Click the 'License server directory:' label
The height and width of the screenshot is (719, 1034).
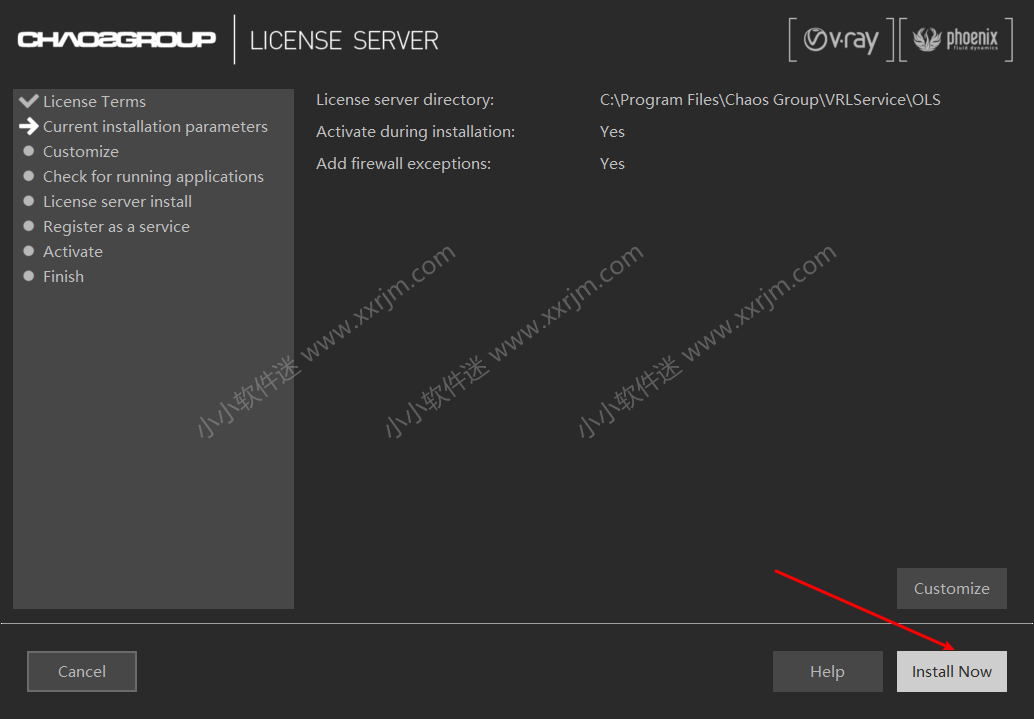click(x=405, y=100)
